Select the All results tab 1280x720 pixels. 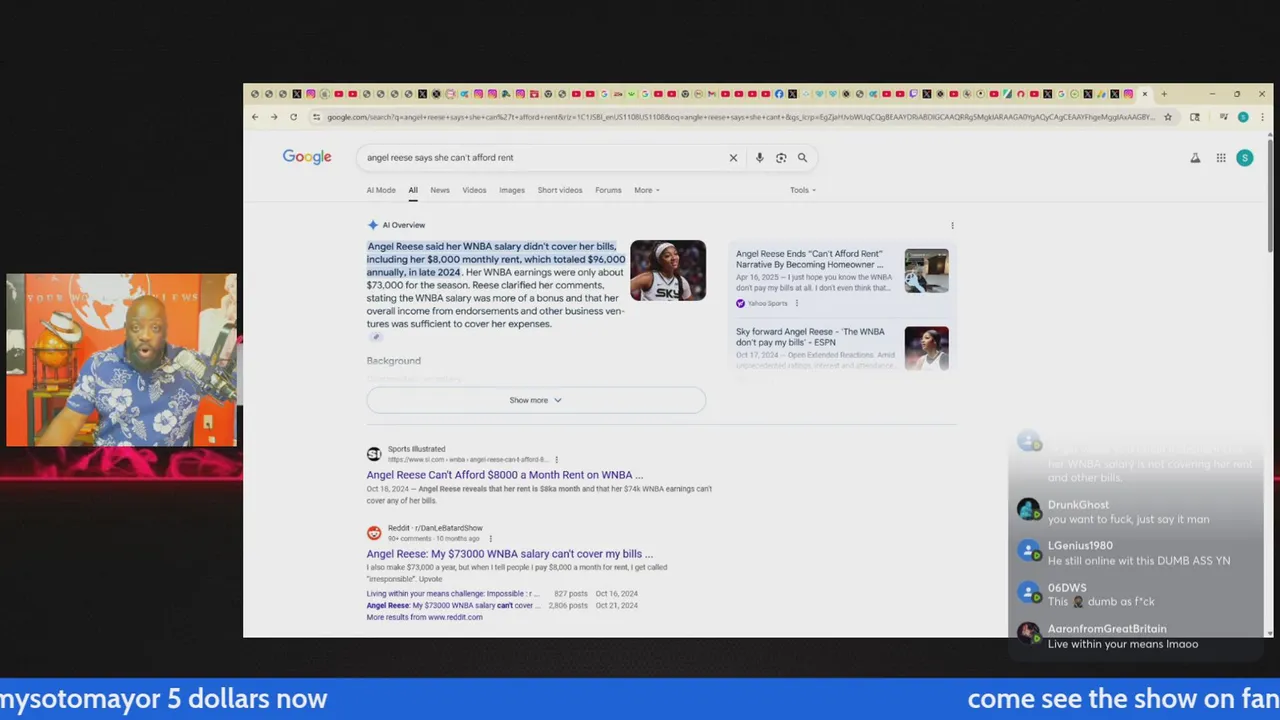point(413,190)
